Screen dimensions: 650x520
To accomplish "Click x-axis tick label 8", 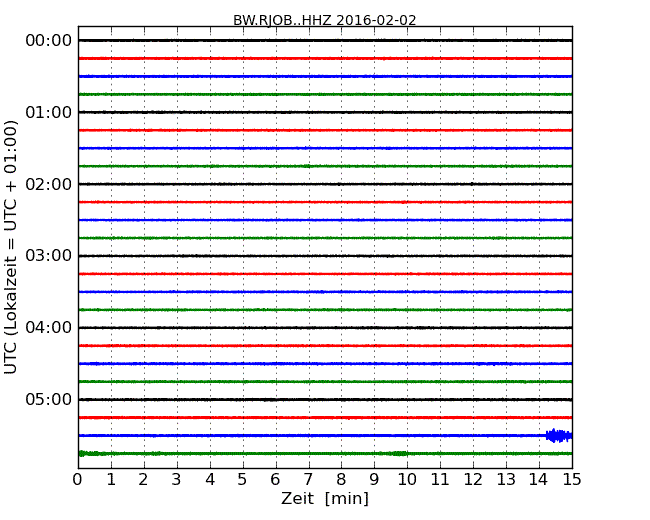I will 341,480.
